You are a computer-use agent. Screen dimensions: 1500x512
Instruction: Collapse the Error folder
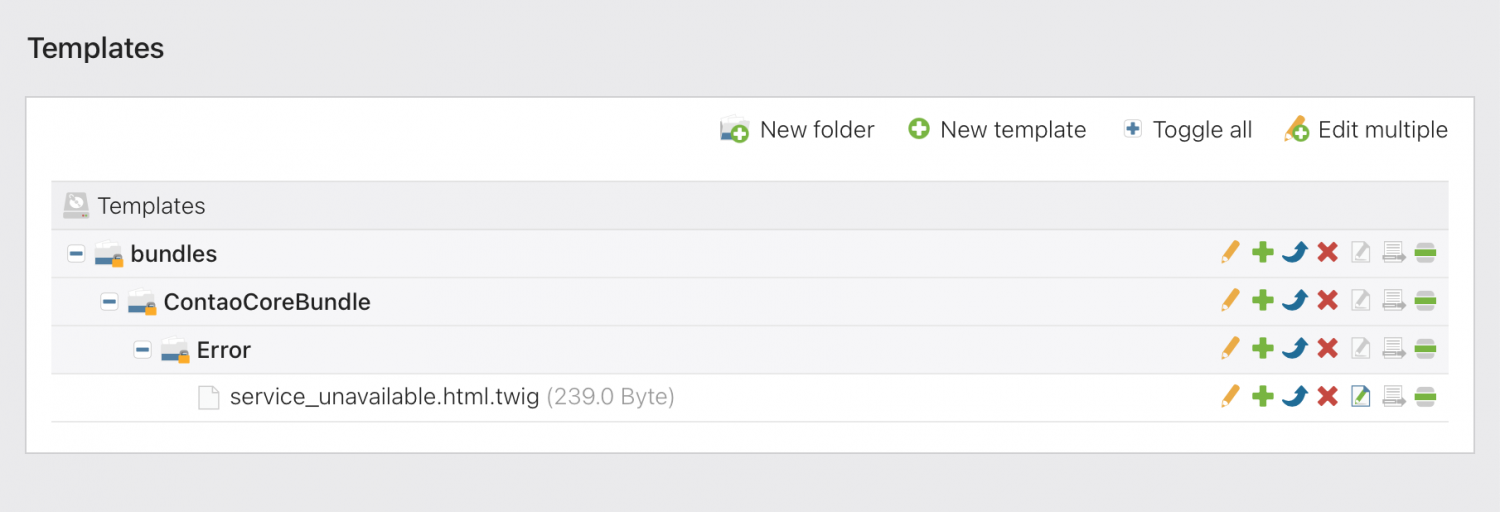coord(142,350)
